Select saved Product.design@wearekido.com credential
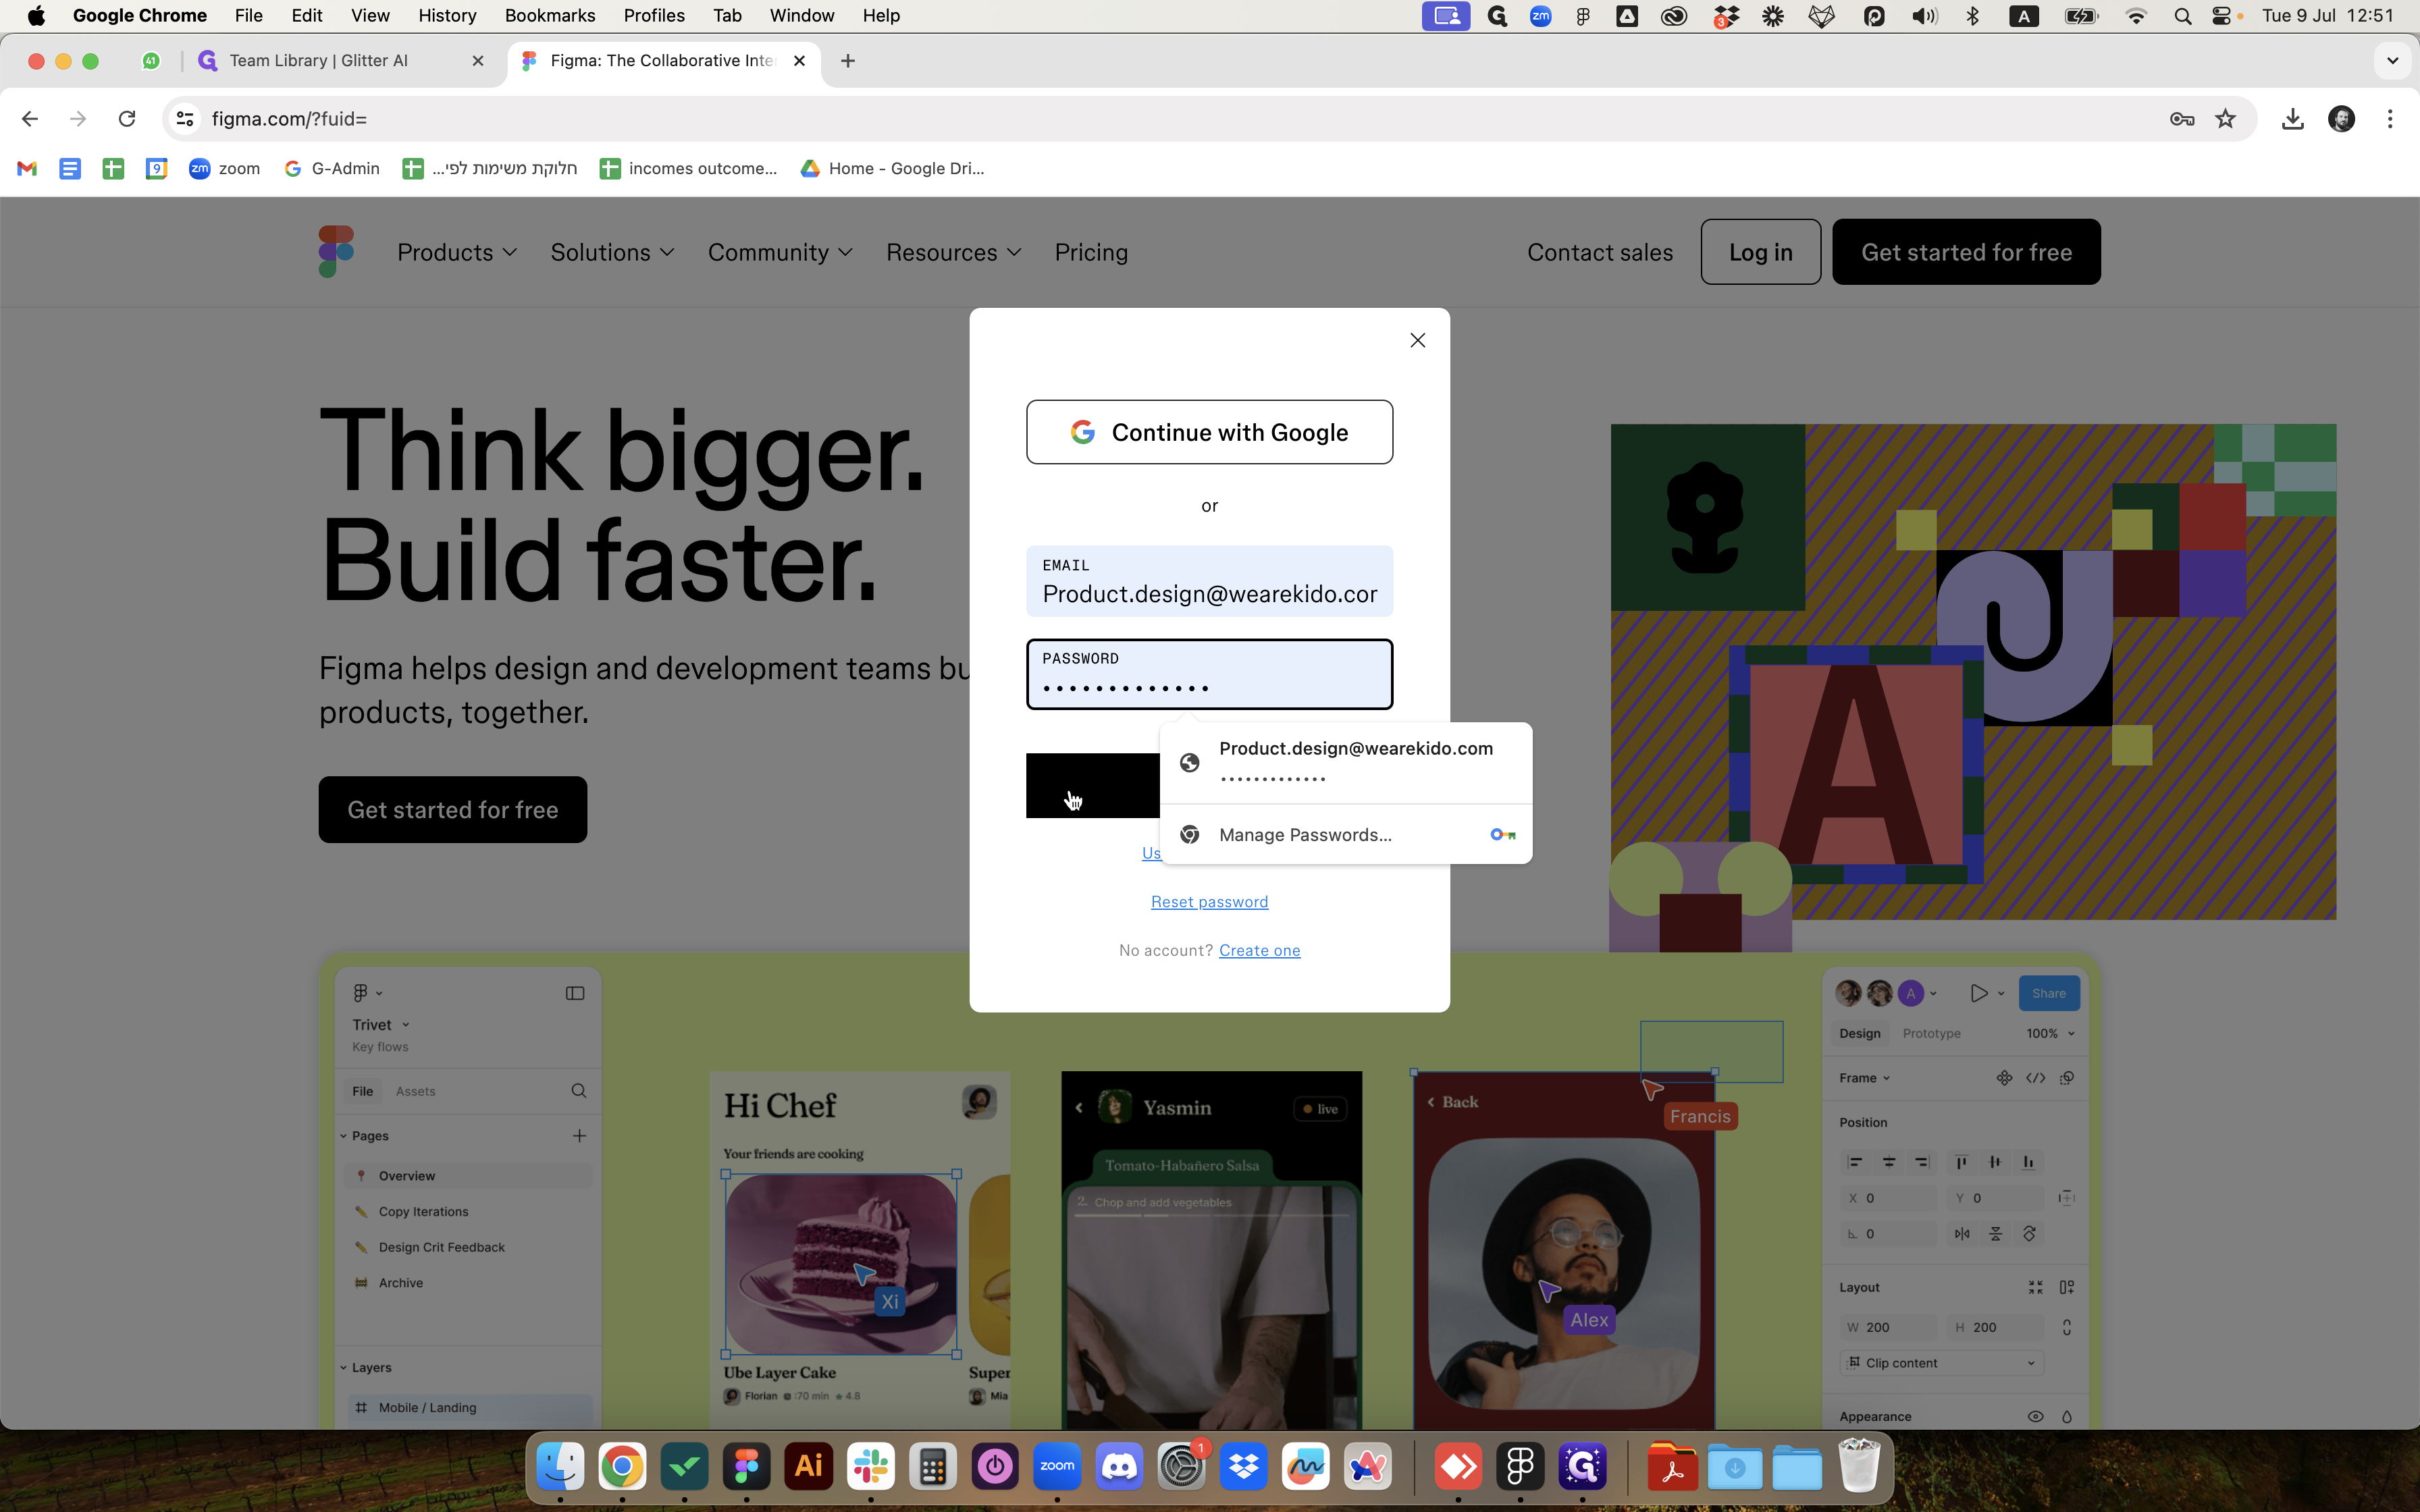The width and height of the screenshot is (2420, 1512). (1346, 762)
